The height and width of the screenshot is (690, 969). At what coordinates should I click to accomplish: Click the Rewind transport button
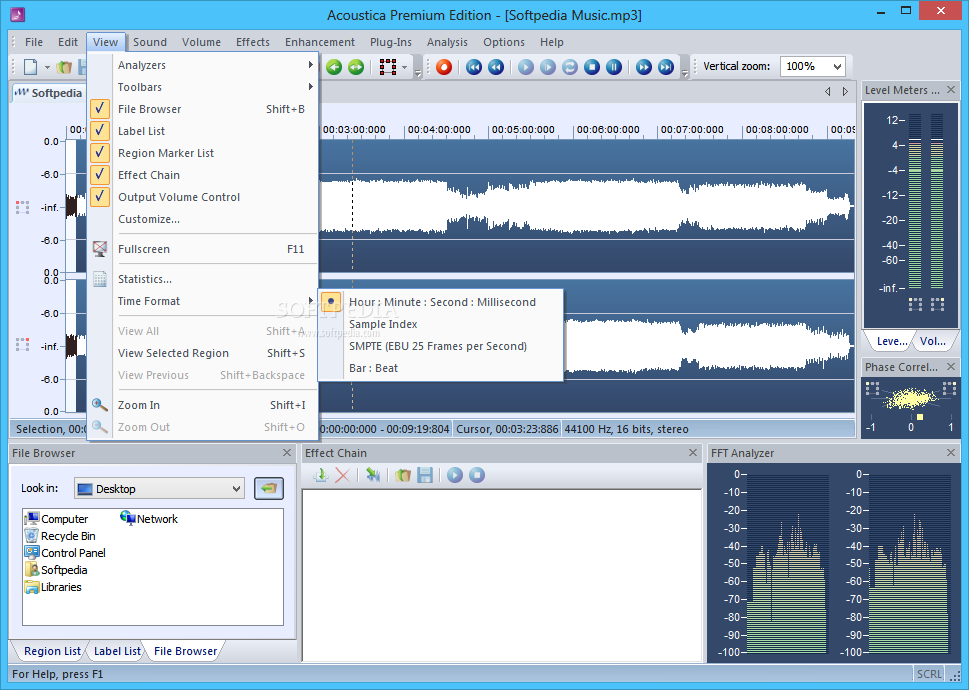pyautogui.click(x=496, y=67)
